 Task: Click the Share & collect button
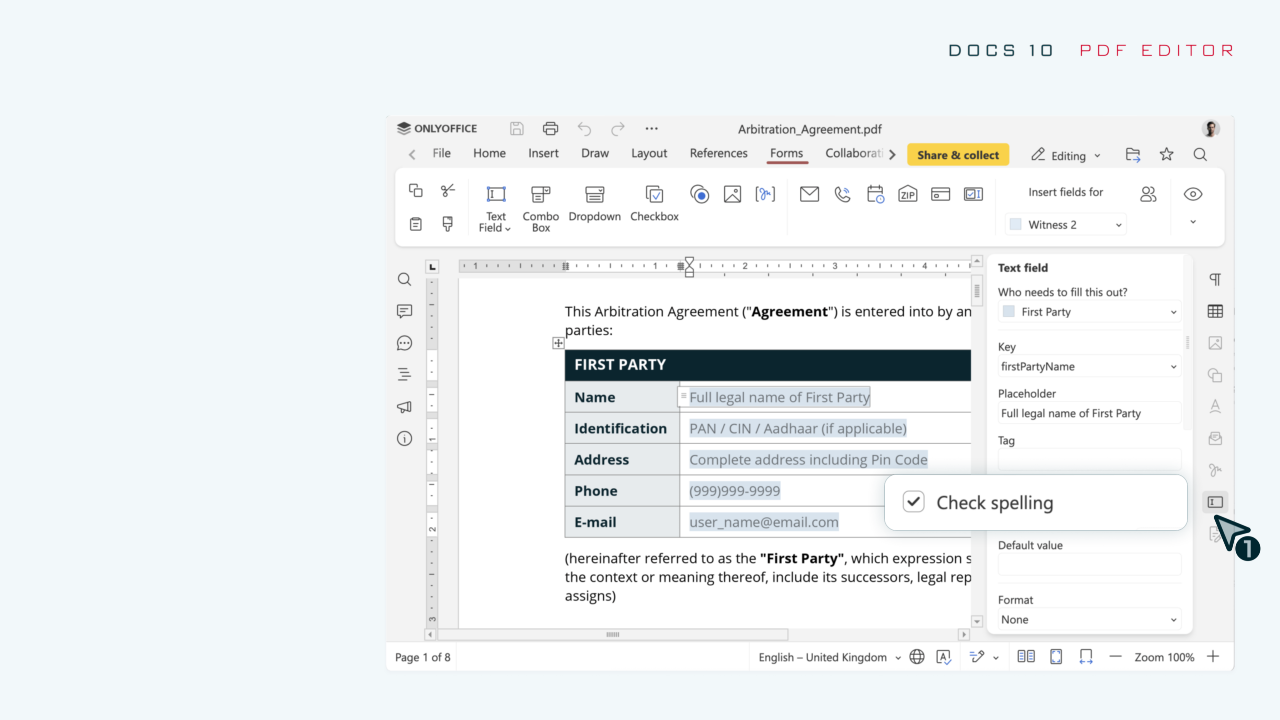(958, 155)
